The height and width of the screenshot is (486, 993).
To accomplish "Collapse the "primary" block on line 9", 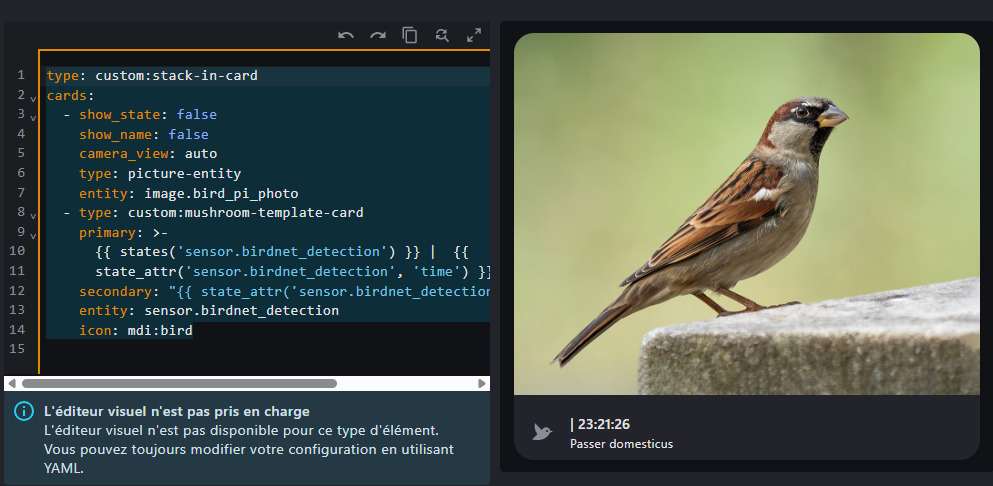I will [33, 234].
